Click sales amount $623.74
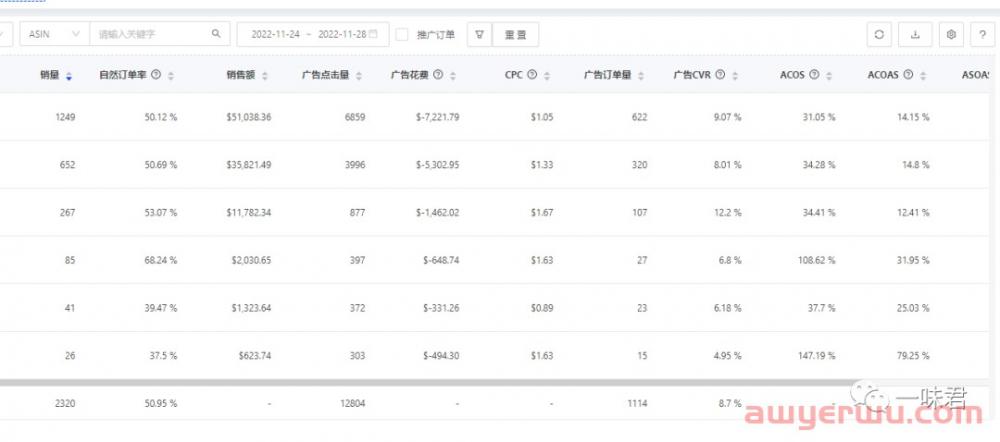The height and width of the screenshot is (442, 1000). click(254, 356)
